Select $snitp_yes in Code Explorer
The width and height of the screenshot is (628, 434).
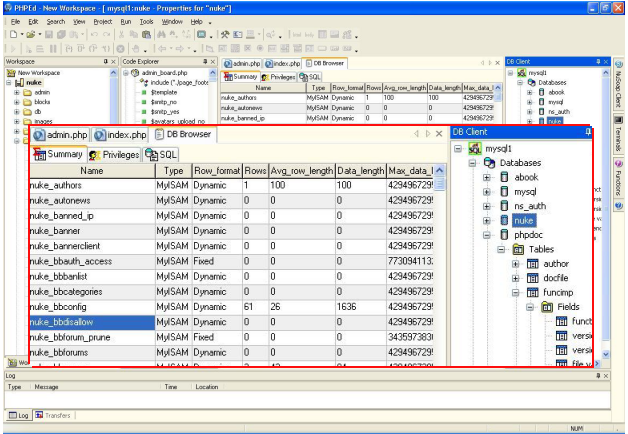[x=165, y=112]
